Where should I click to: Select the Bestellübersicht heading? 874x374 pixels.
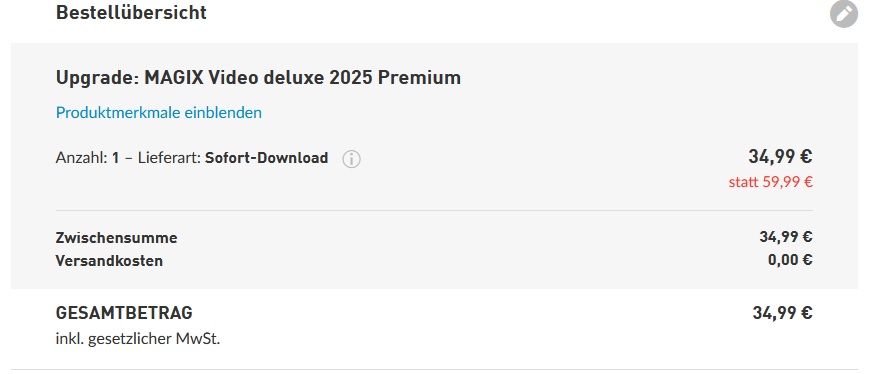click(x=131, y=12)
